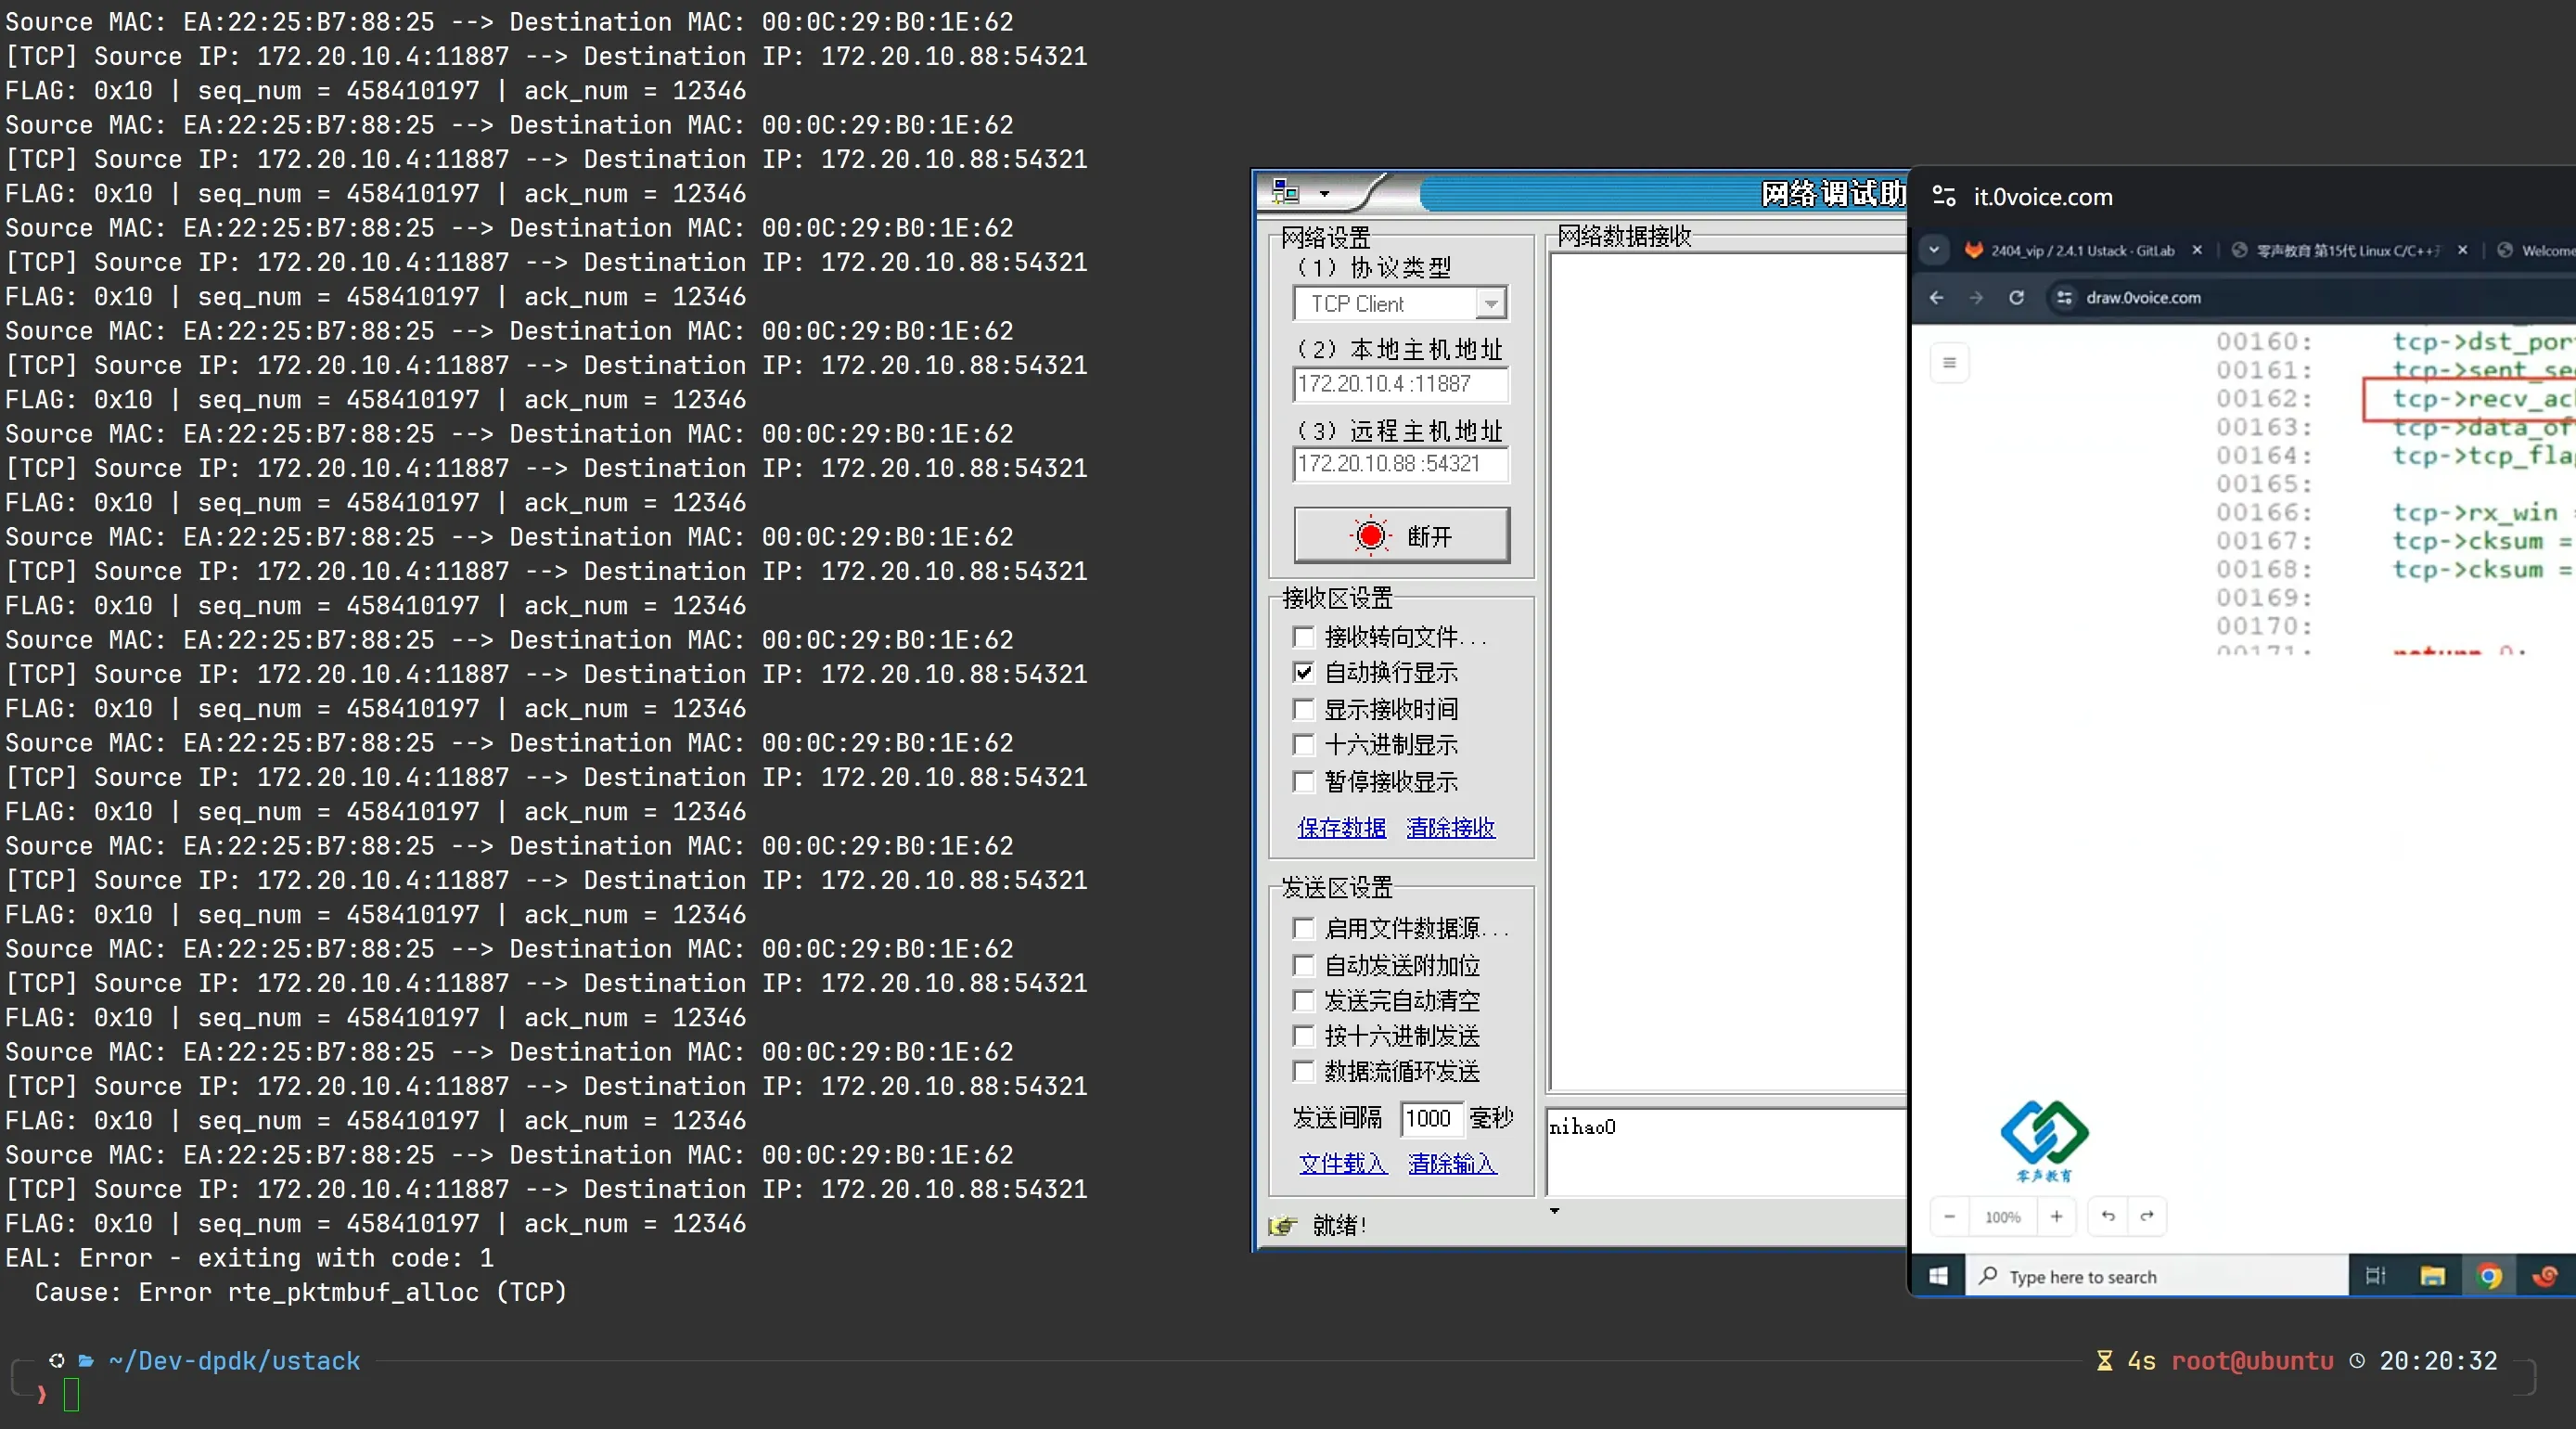Click the 清除接收 link

[x=1450, y=828]
